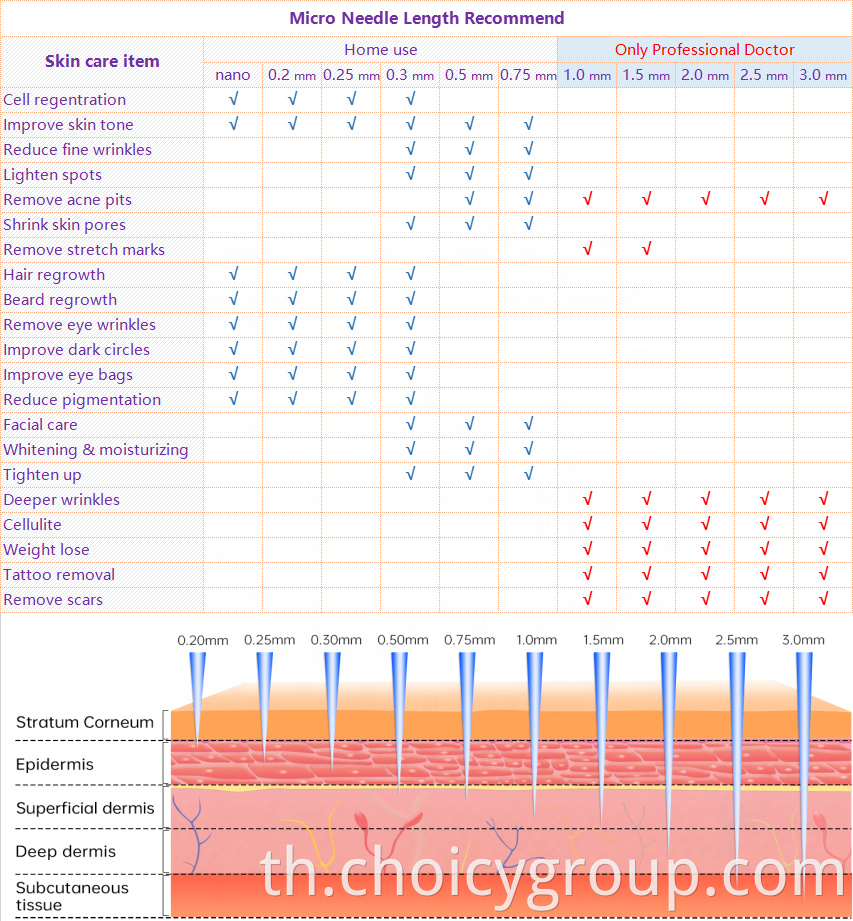The height and width of the screenshot is (921, 853).
Task: Click the 'Hair regrowth' row label
Action: [x=54, y=275]
